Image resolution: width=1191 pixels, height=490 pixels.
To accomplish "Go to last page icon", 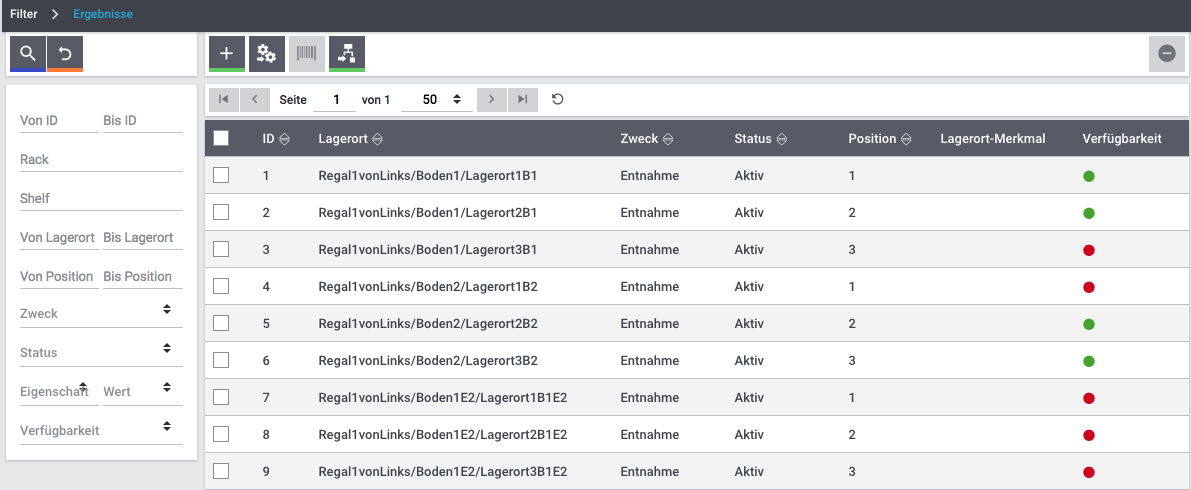I will 523,100.
